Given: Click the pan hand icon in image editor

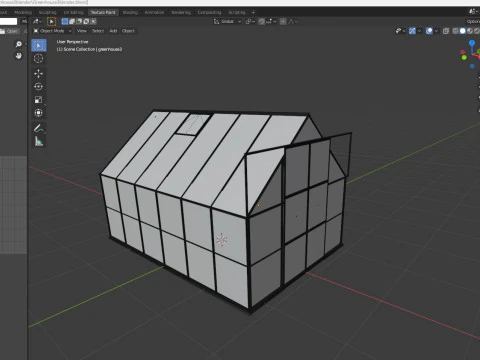Looking at the screenshot, I should pyautogui.click(x=19, y=56).
